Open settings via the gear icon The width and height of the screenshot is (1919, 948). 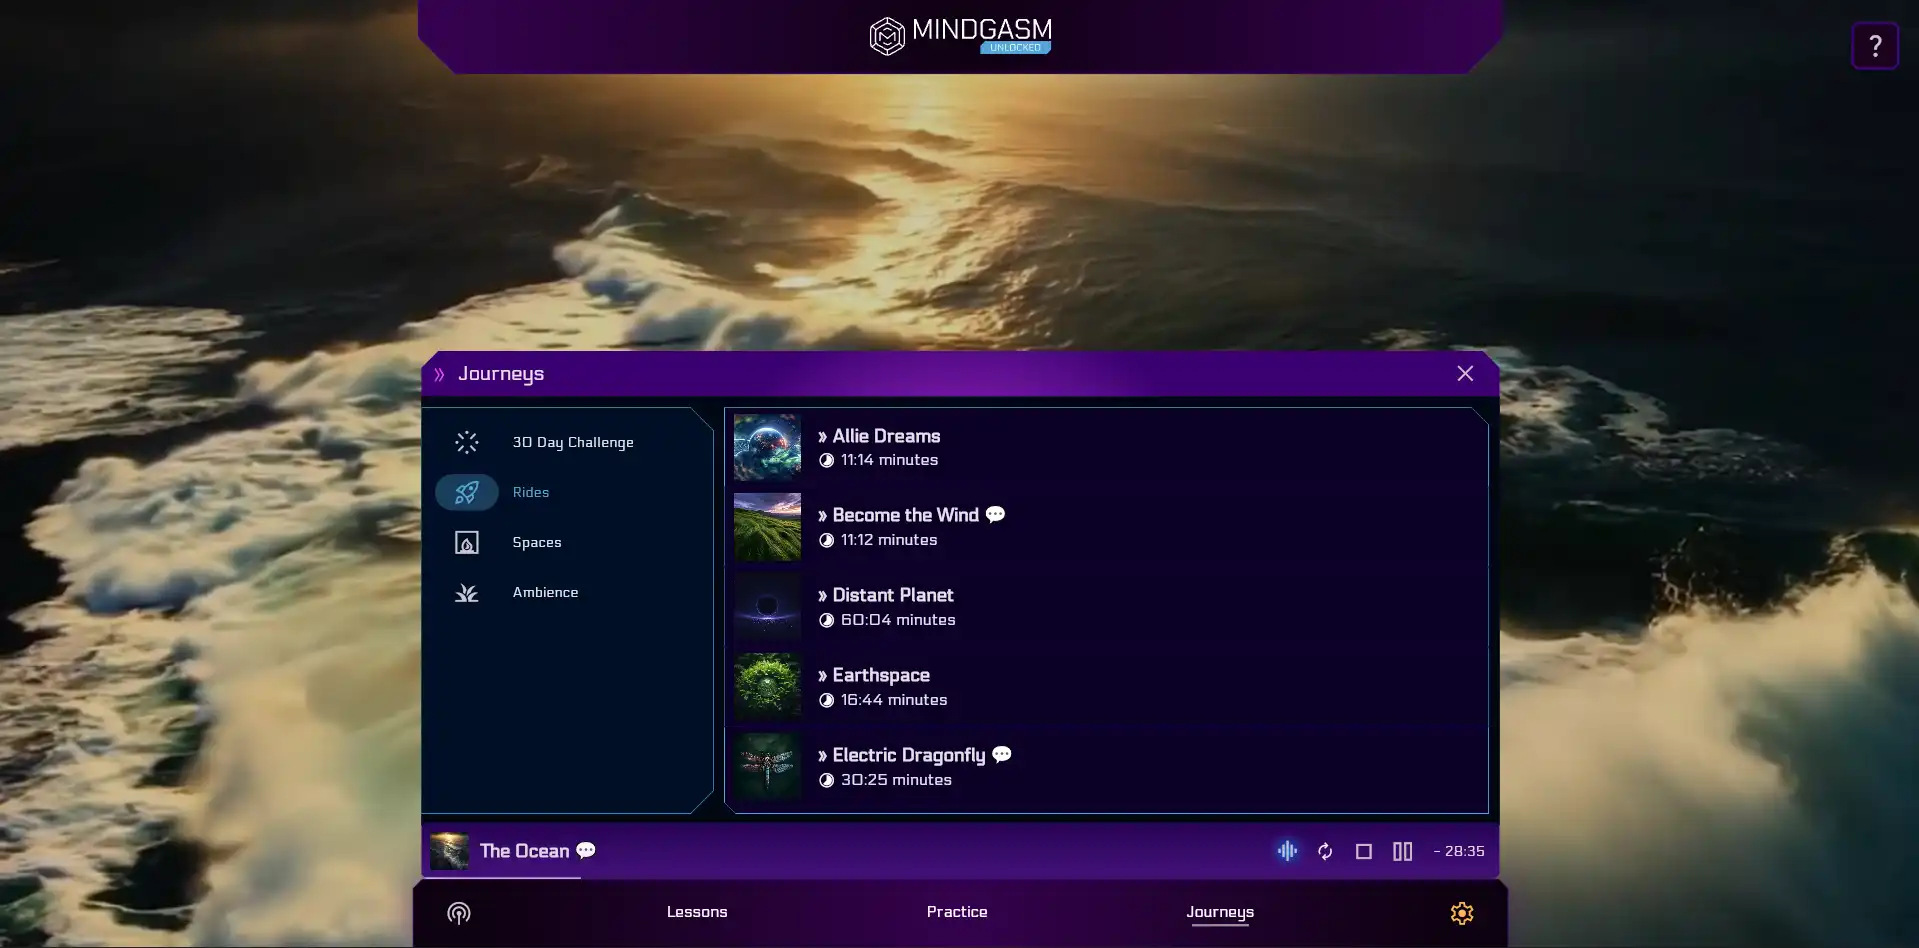tap(1461, 913)
